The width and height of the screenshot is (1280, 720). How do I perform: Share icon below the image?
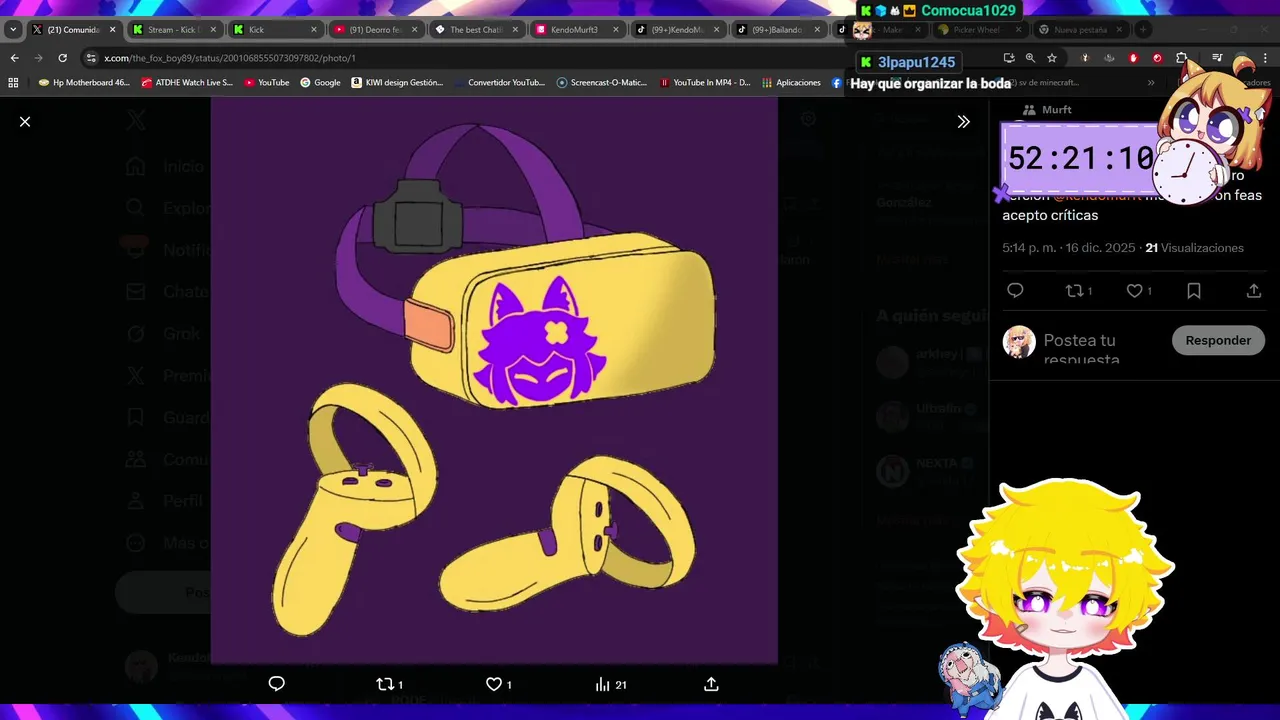pyautogui.click(x=711, y=684)
